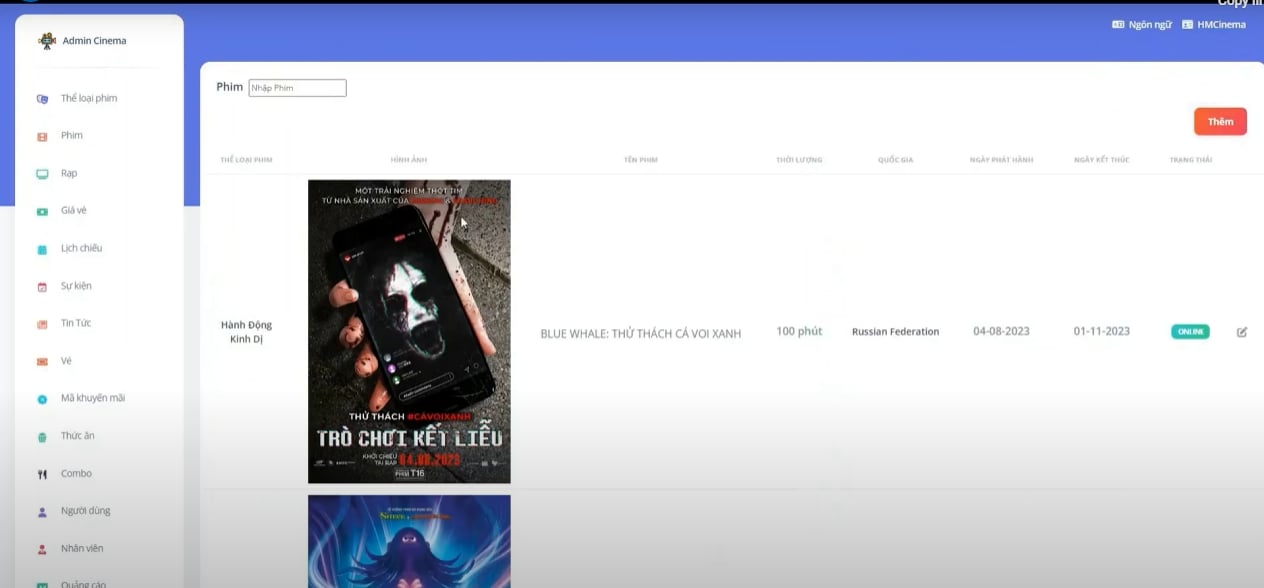Click the Người dùng user icon

[x=42, y=512]
